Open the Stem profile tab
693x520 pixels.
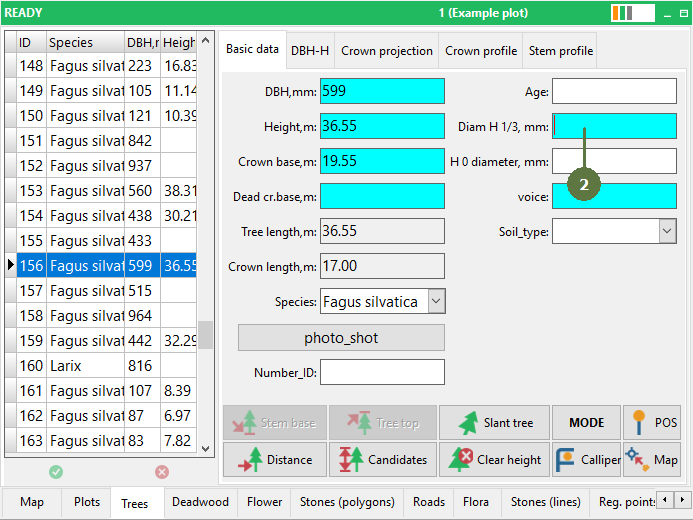[560, 51]
